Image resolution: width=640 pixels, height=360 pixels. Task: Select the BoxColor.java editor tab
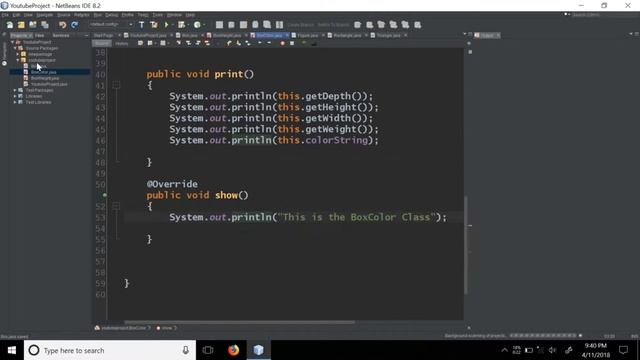point(269,36)
